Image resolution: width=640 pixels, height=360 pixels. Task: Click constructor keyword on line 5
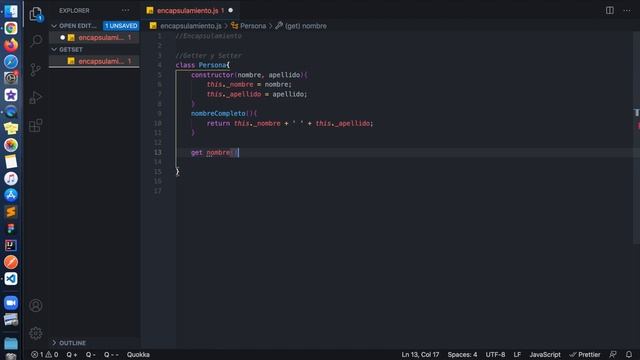tap(212, 75)
